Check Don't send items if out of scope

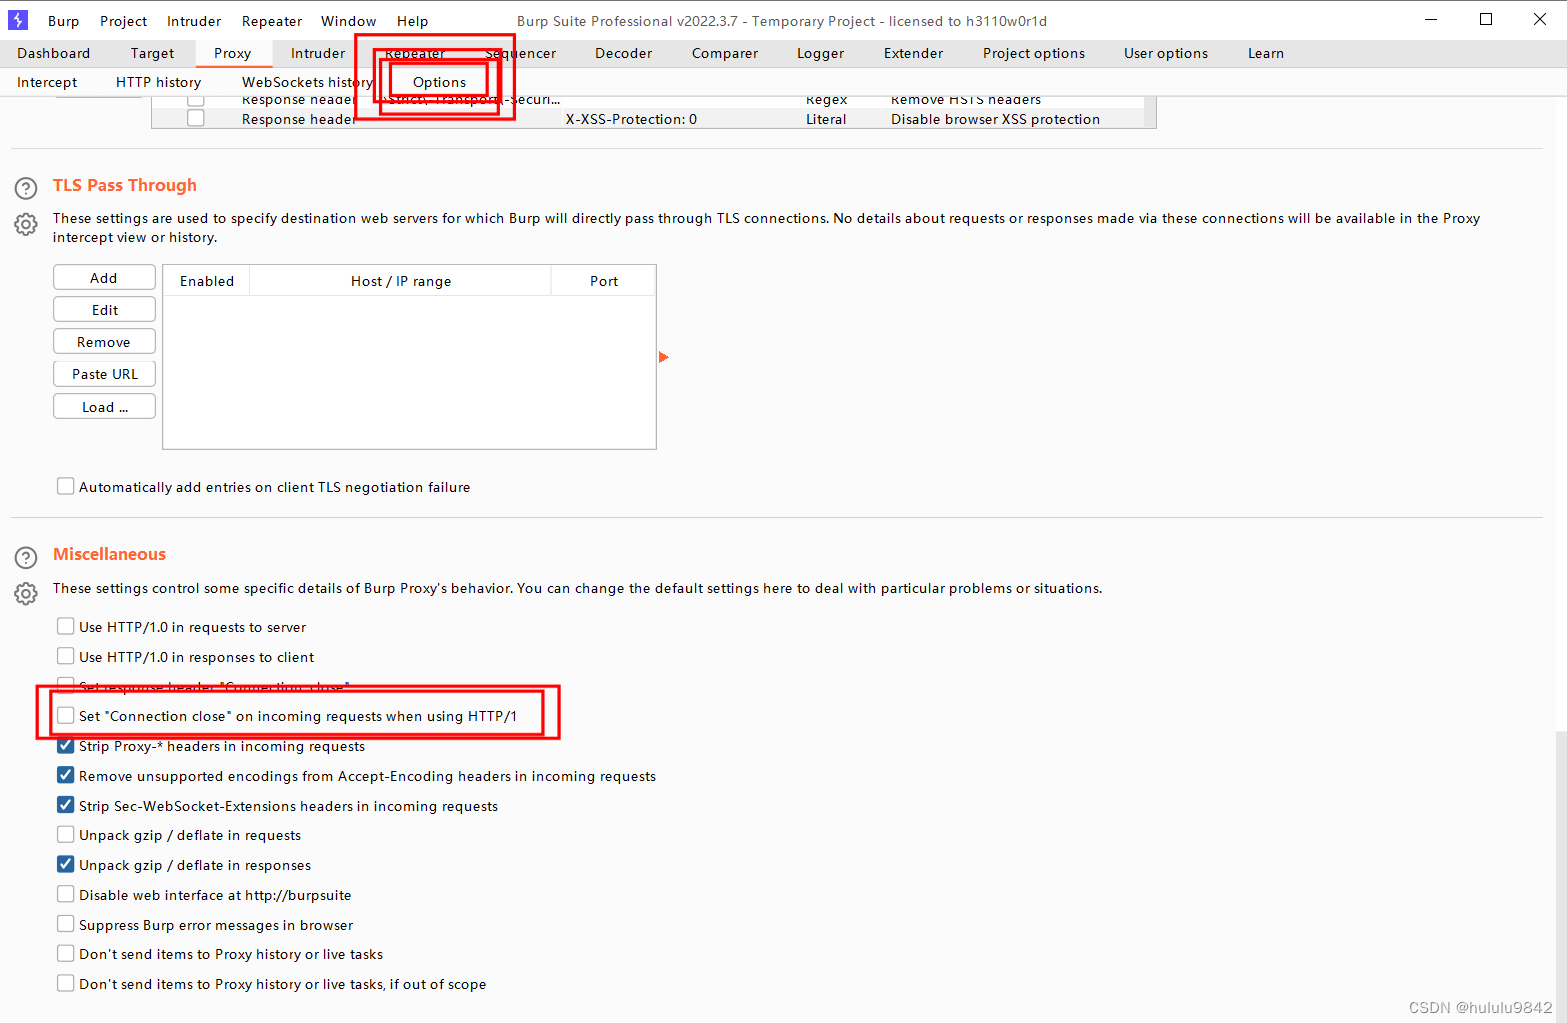click(66, 983)
